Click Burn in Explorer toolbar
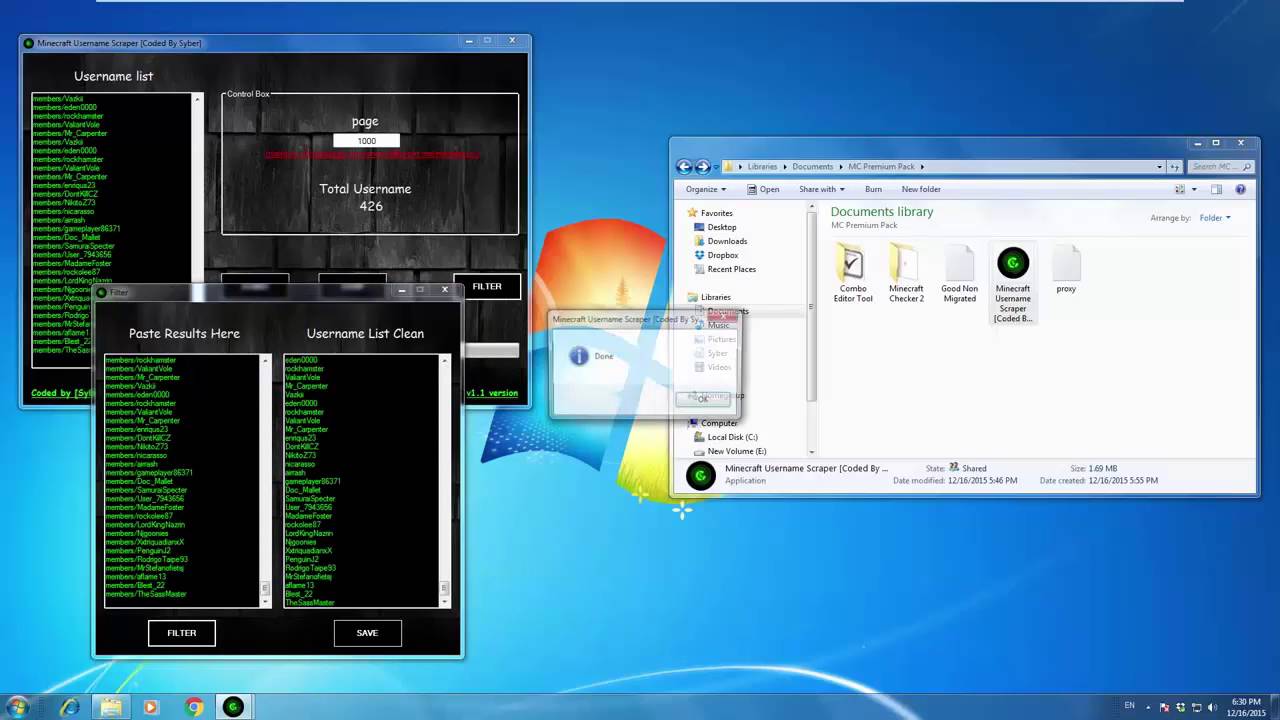This screenshot has height=720, width=1280. [873, 189]
